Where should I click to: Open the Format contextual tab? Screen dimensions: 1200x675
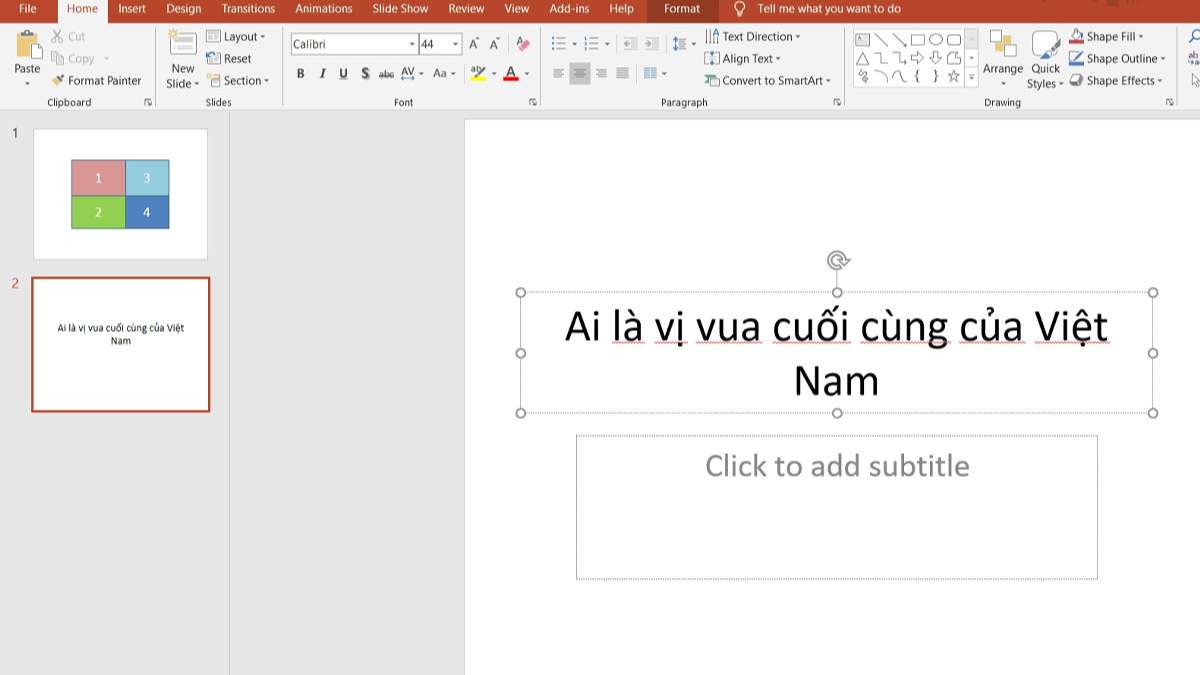pyautogui.click(x=682, y=9)
